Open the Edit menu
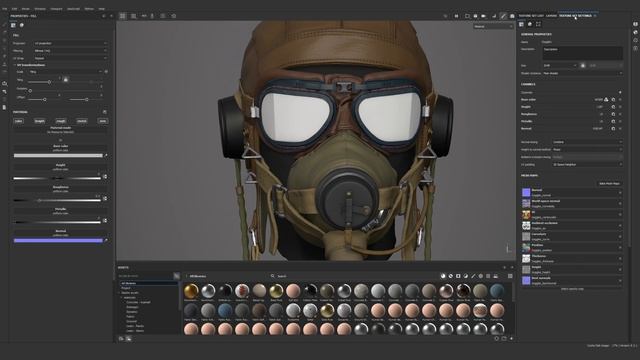This screenshot has width=640, height=360. [x=14, y=9]
